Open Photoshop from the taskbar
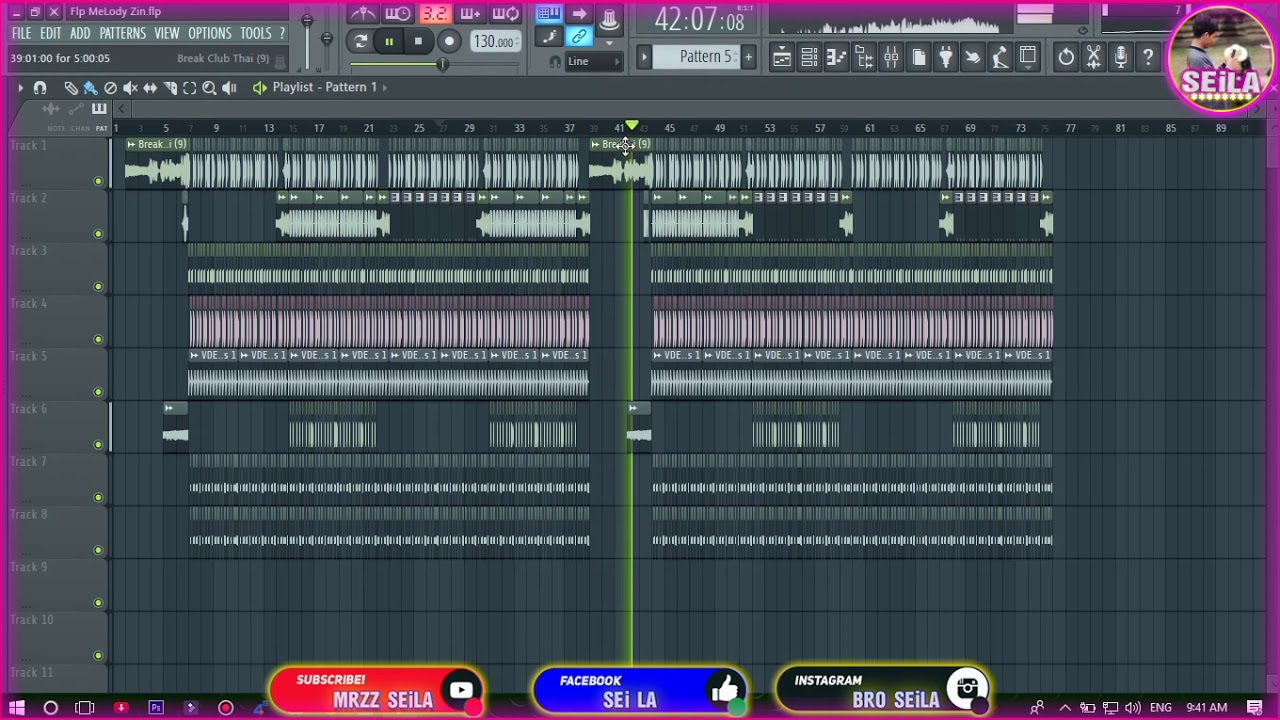This screenshot has height=720, width=1280. point(156,708)
